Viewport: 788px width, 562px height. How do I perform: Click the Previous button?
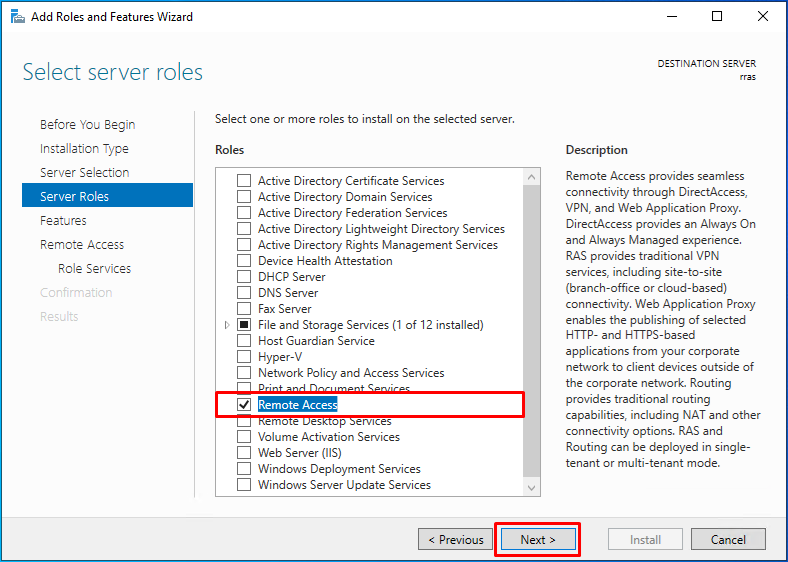455,539
